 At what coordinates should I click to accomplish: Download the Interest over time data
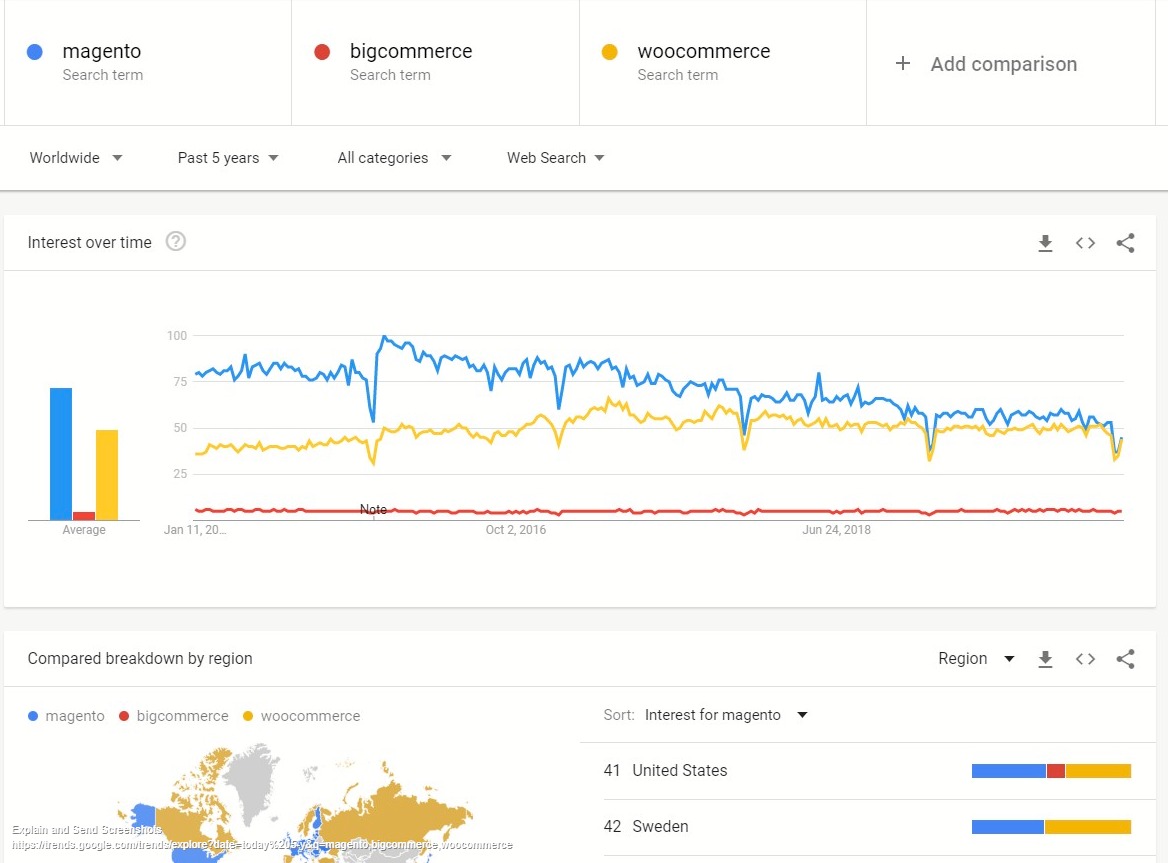point(1045,243)
